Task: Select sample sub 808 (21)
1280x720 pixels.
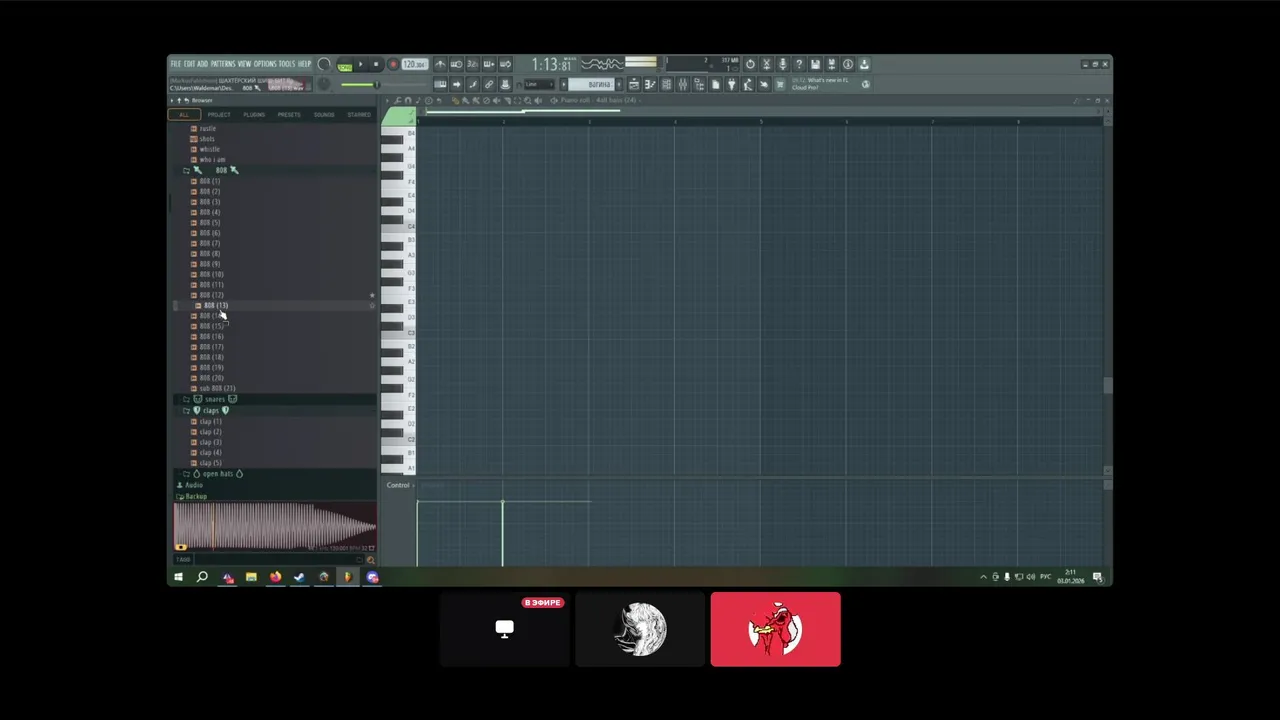Action: 217,388
